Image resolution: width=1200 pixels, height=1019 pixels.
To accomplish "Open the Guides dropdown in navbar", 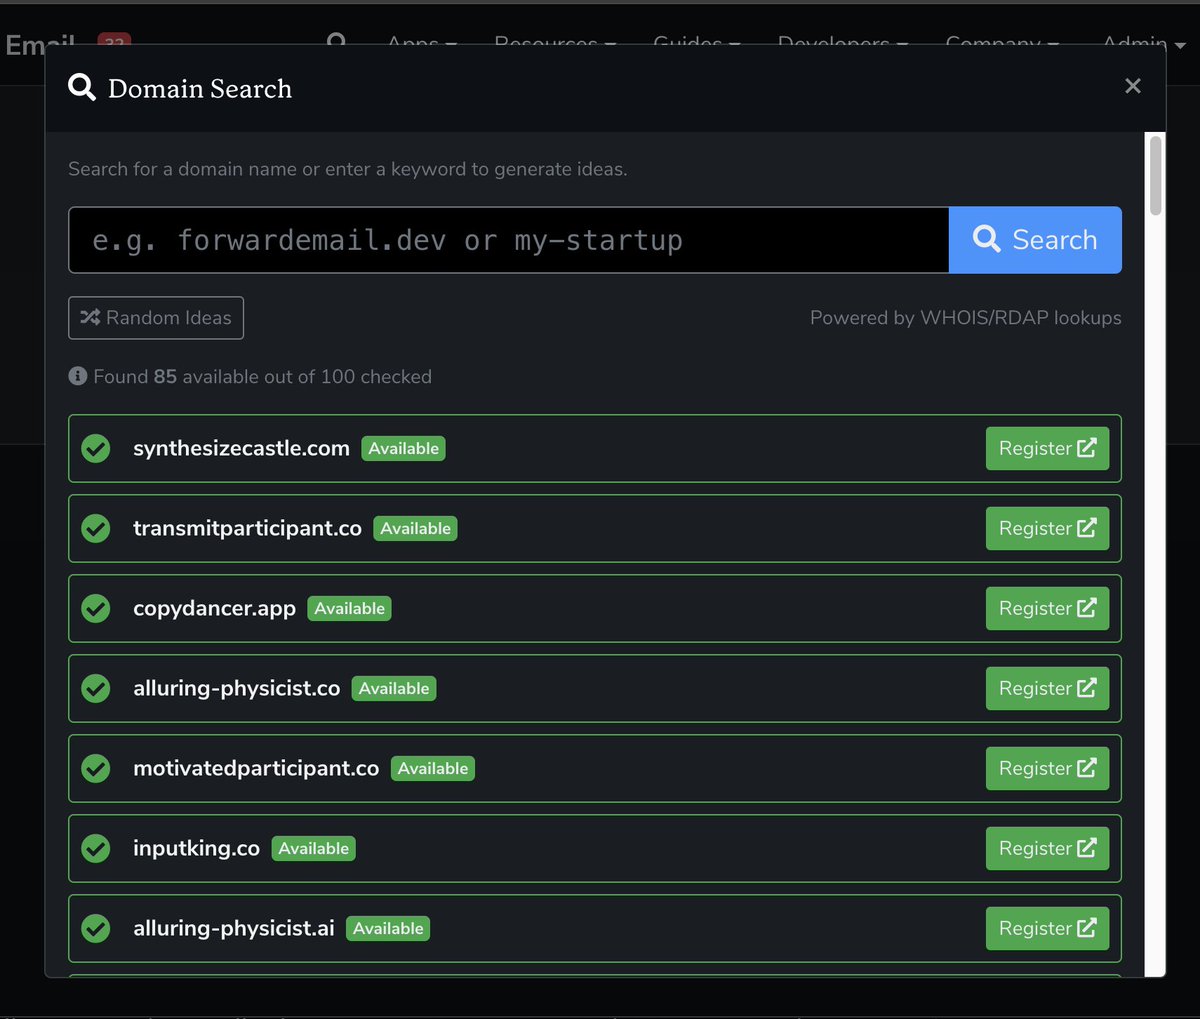I will [696, 43].
